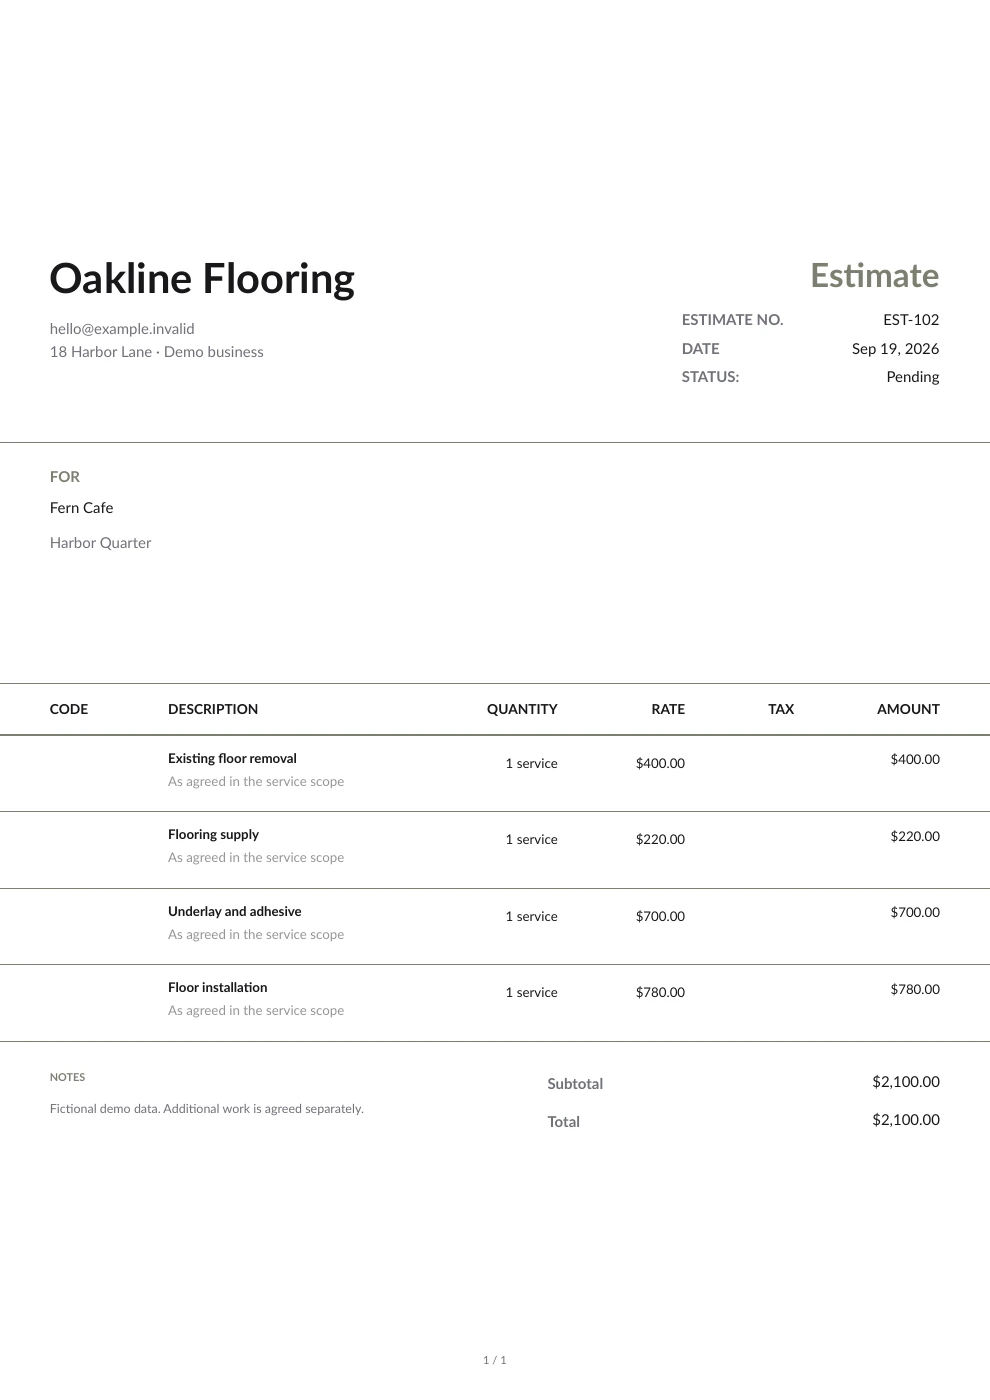
Task: Click the quantity for Underlay and adhesive
Action: (531, 916)
